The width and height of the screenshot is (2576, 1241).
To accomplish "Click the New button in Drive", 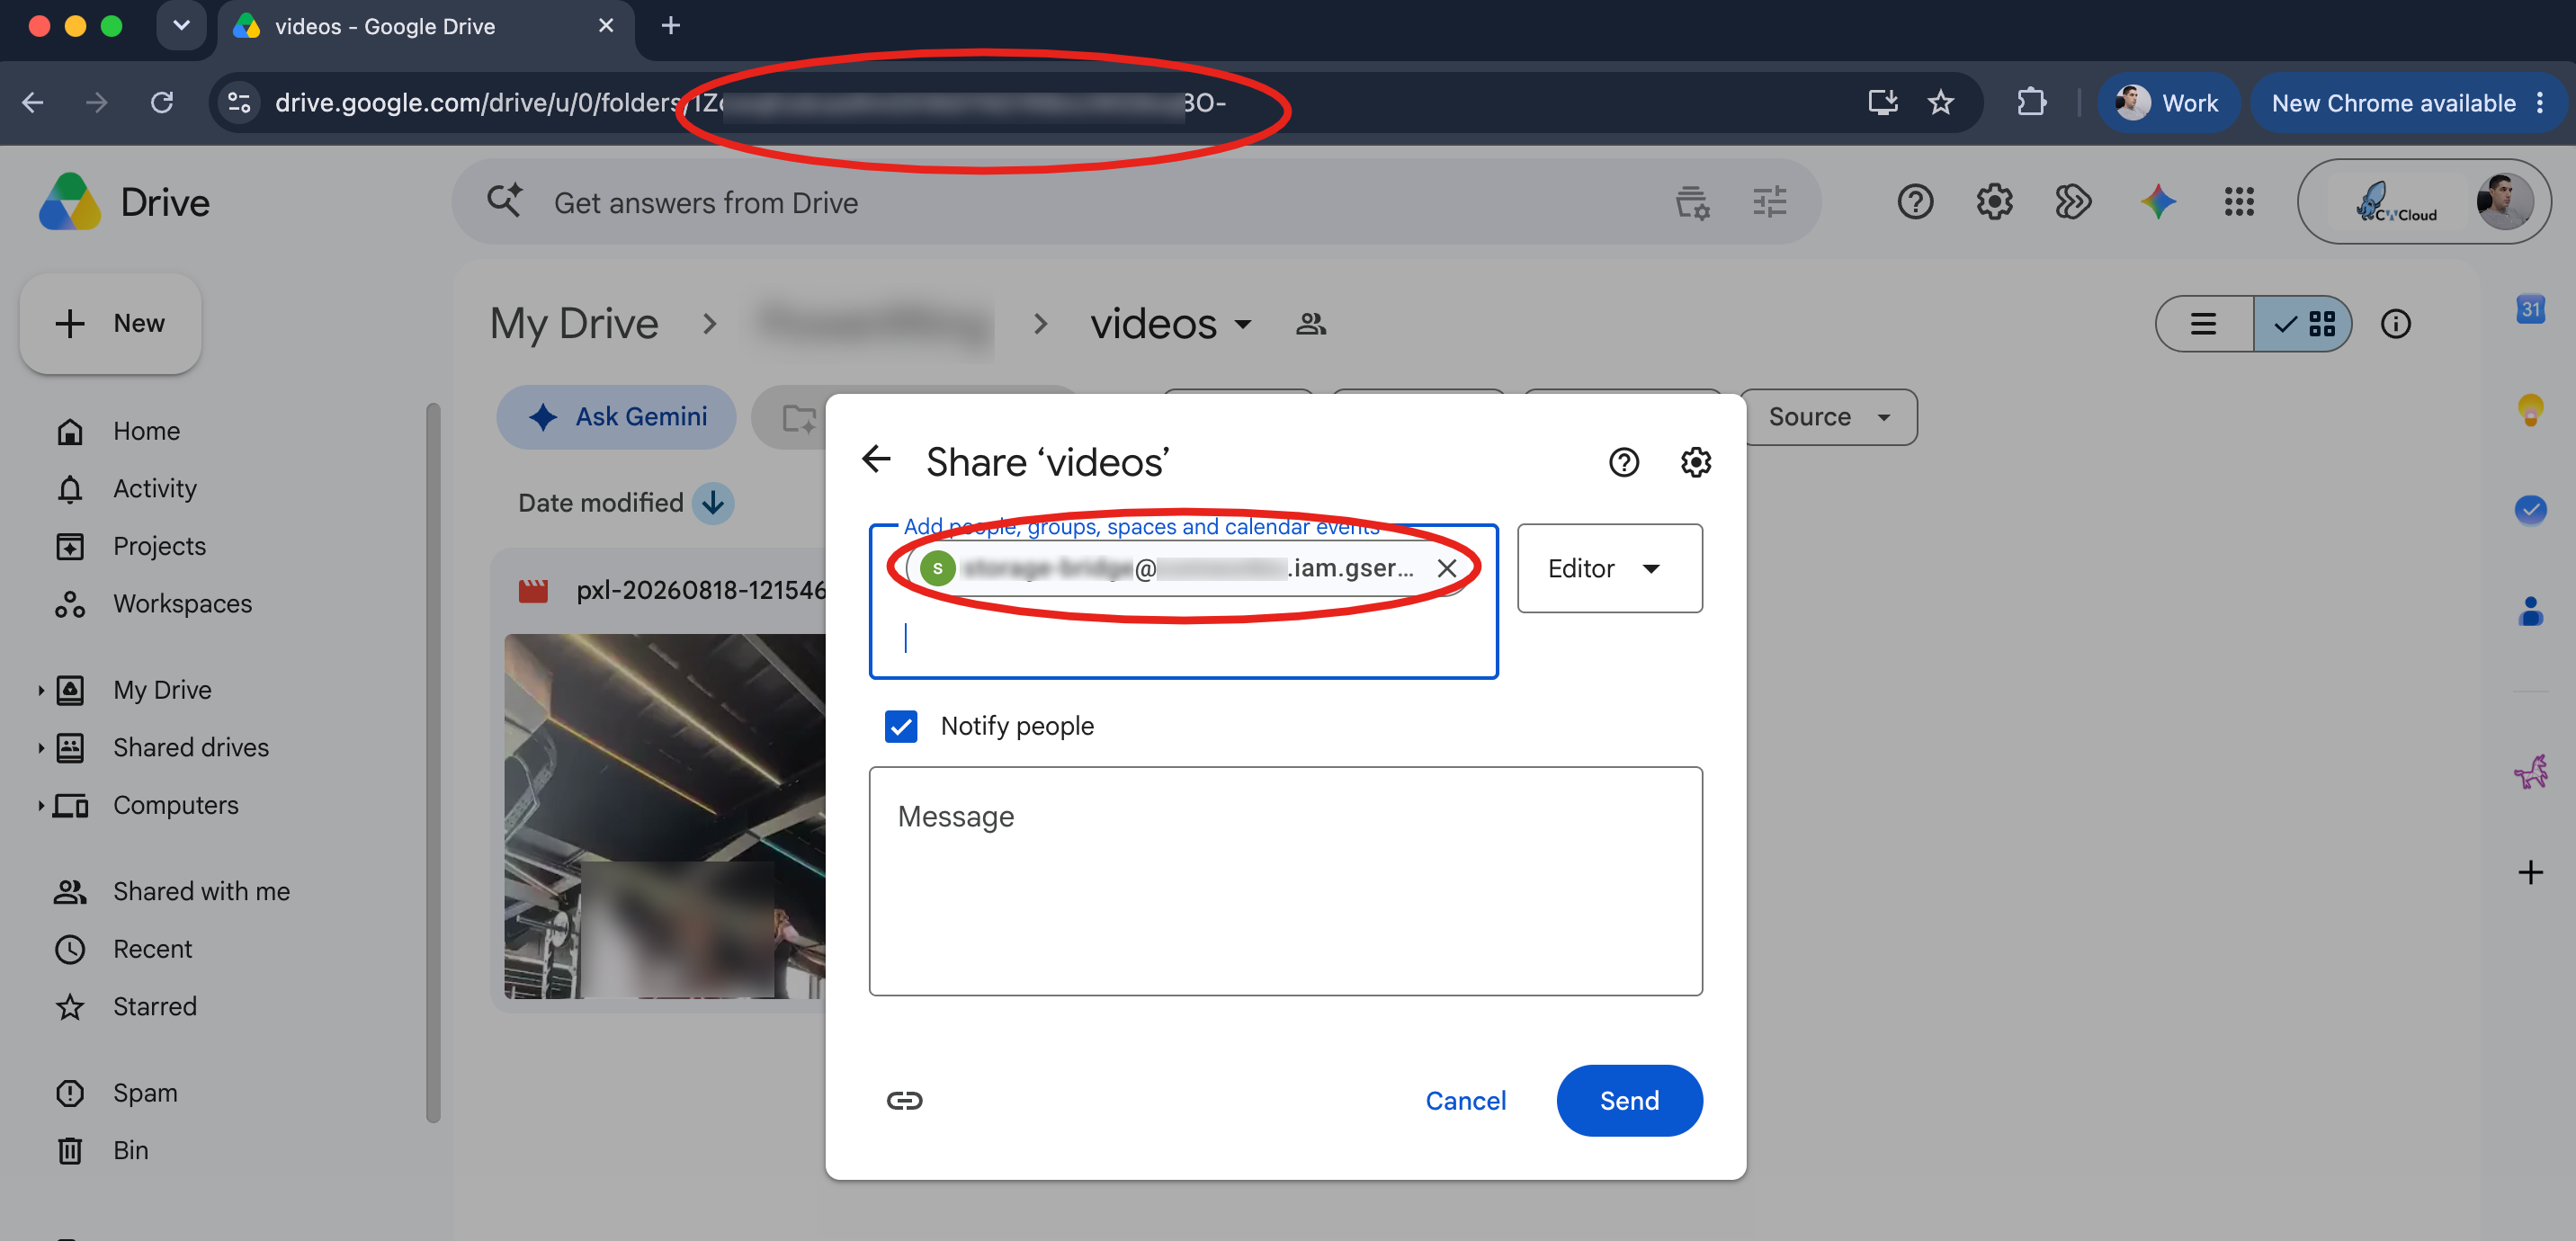I will (x=111, y=323).
